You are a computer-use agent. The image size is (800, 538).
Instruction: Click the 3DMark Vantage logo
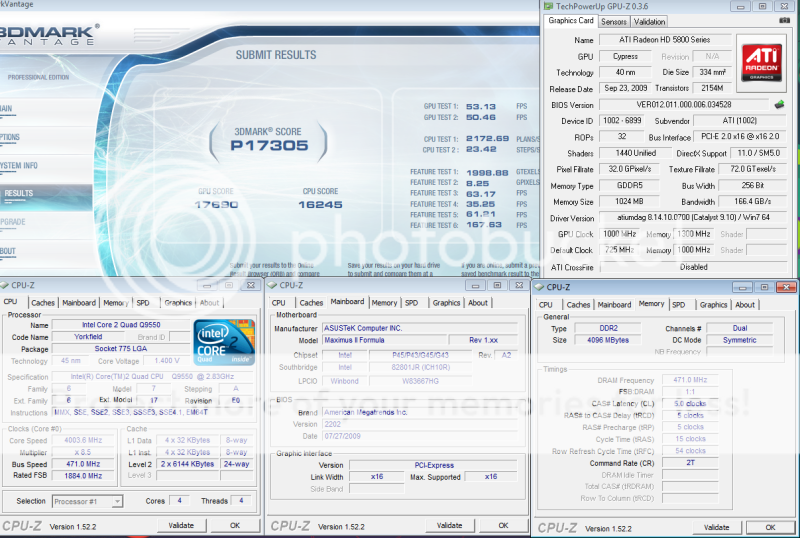point(48,34)
